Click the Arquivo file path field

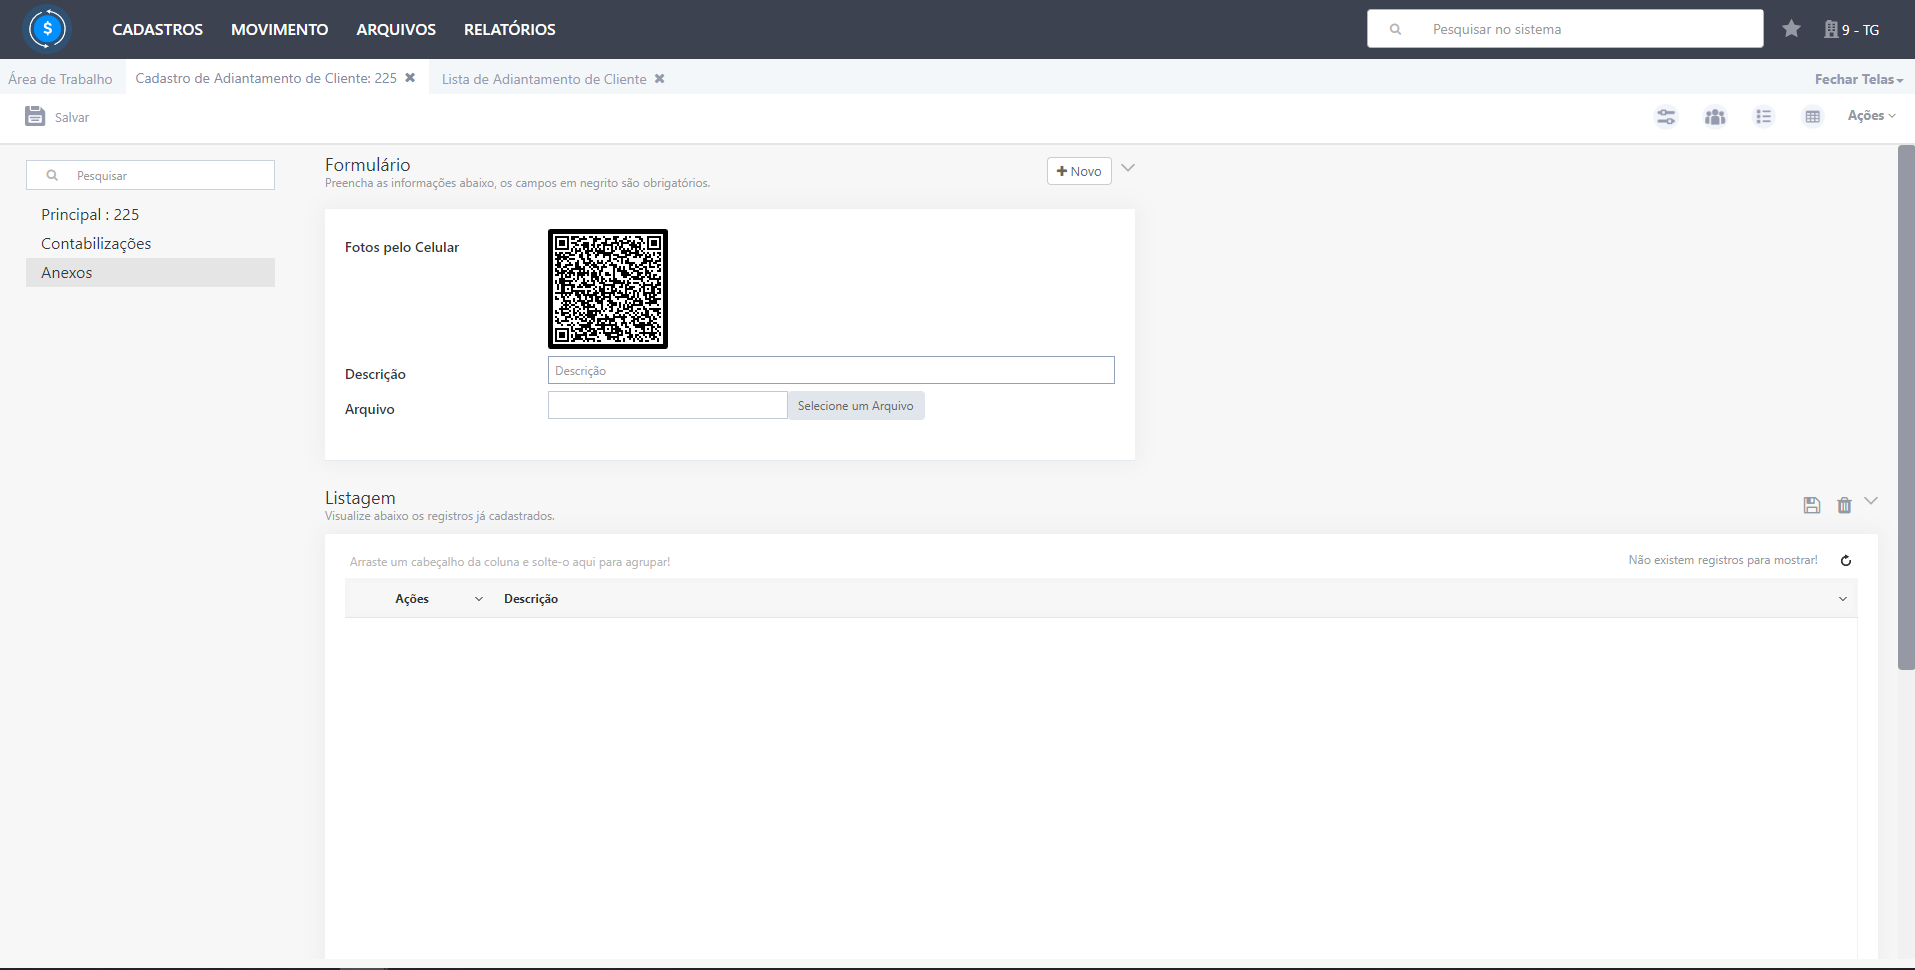coord(668,405)
